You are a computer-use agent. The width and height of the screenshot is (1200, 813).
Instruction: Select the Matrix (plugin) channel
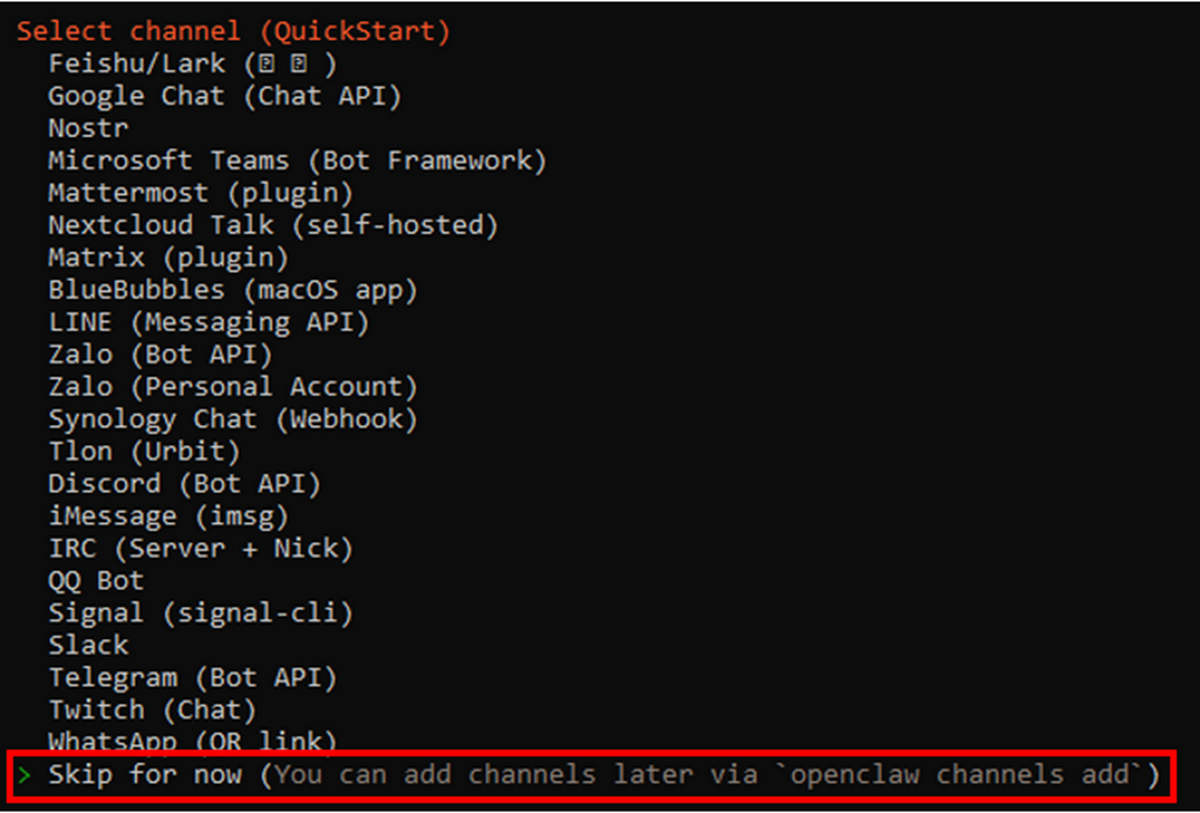coord(168,257)
